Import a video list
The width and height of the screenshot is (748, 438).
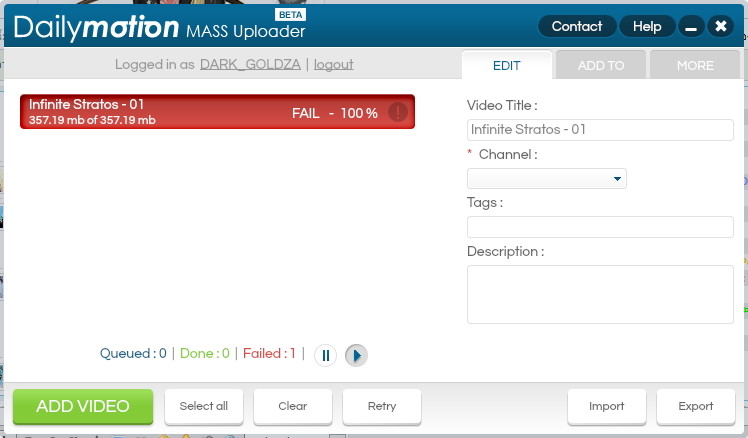point(607,406)
